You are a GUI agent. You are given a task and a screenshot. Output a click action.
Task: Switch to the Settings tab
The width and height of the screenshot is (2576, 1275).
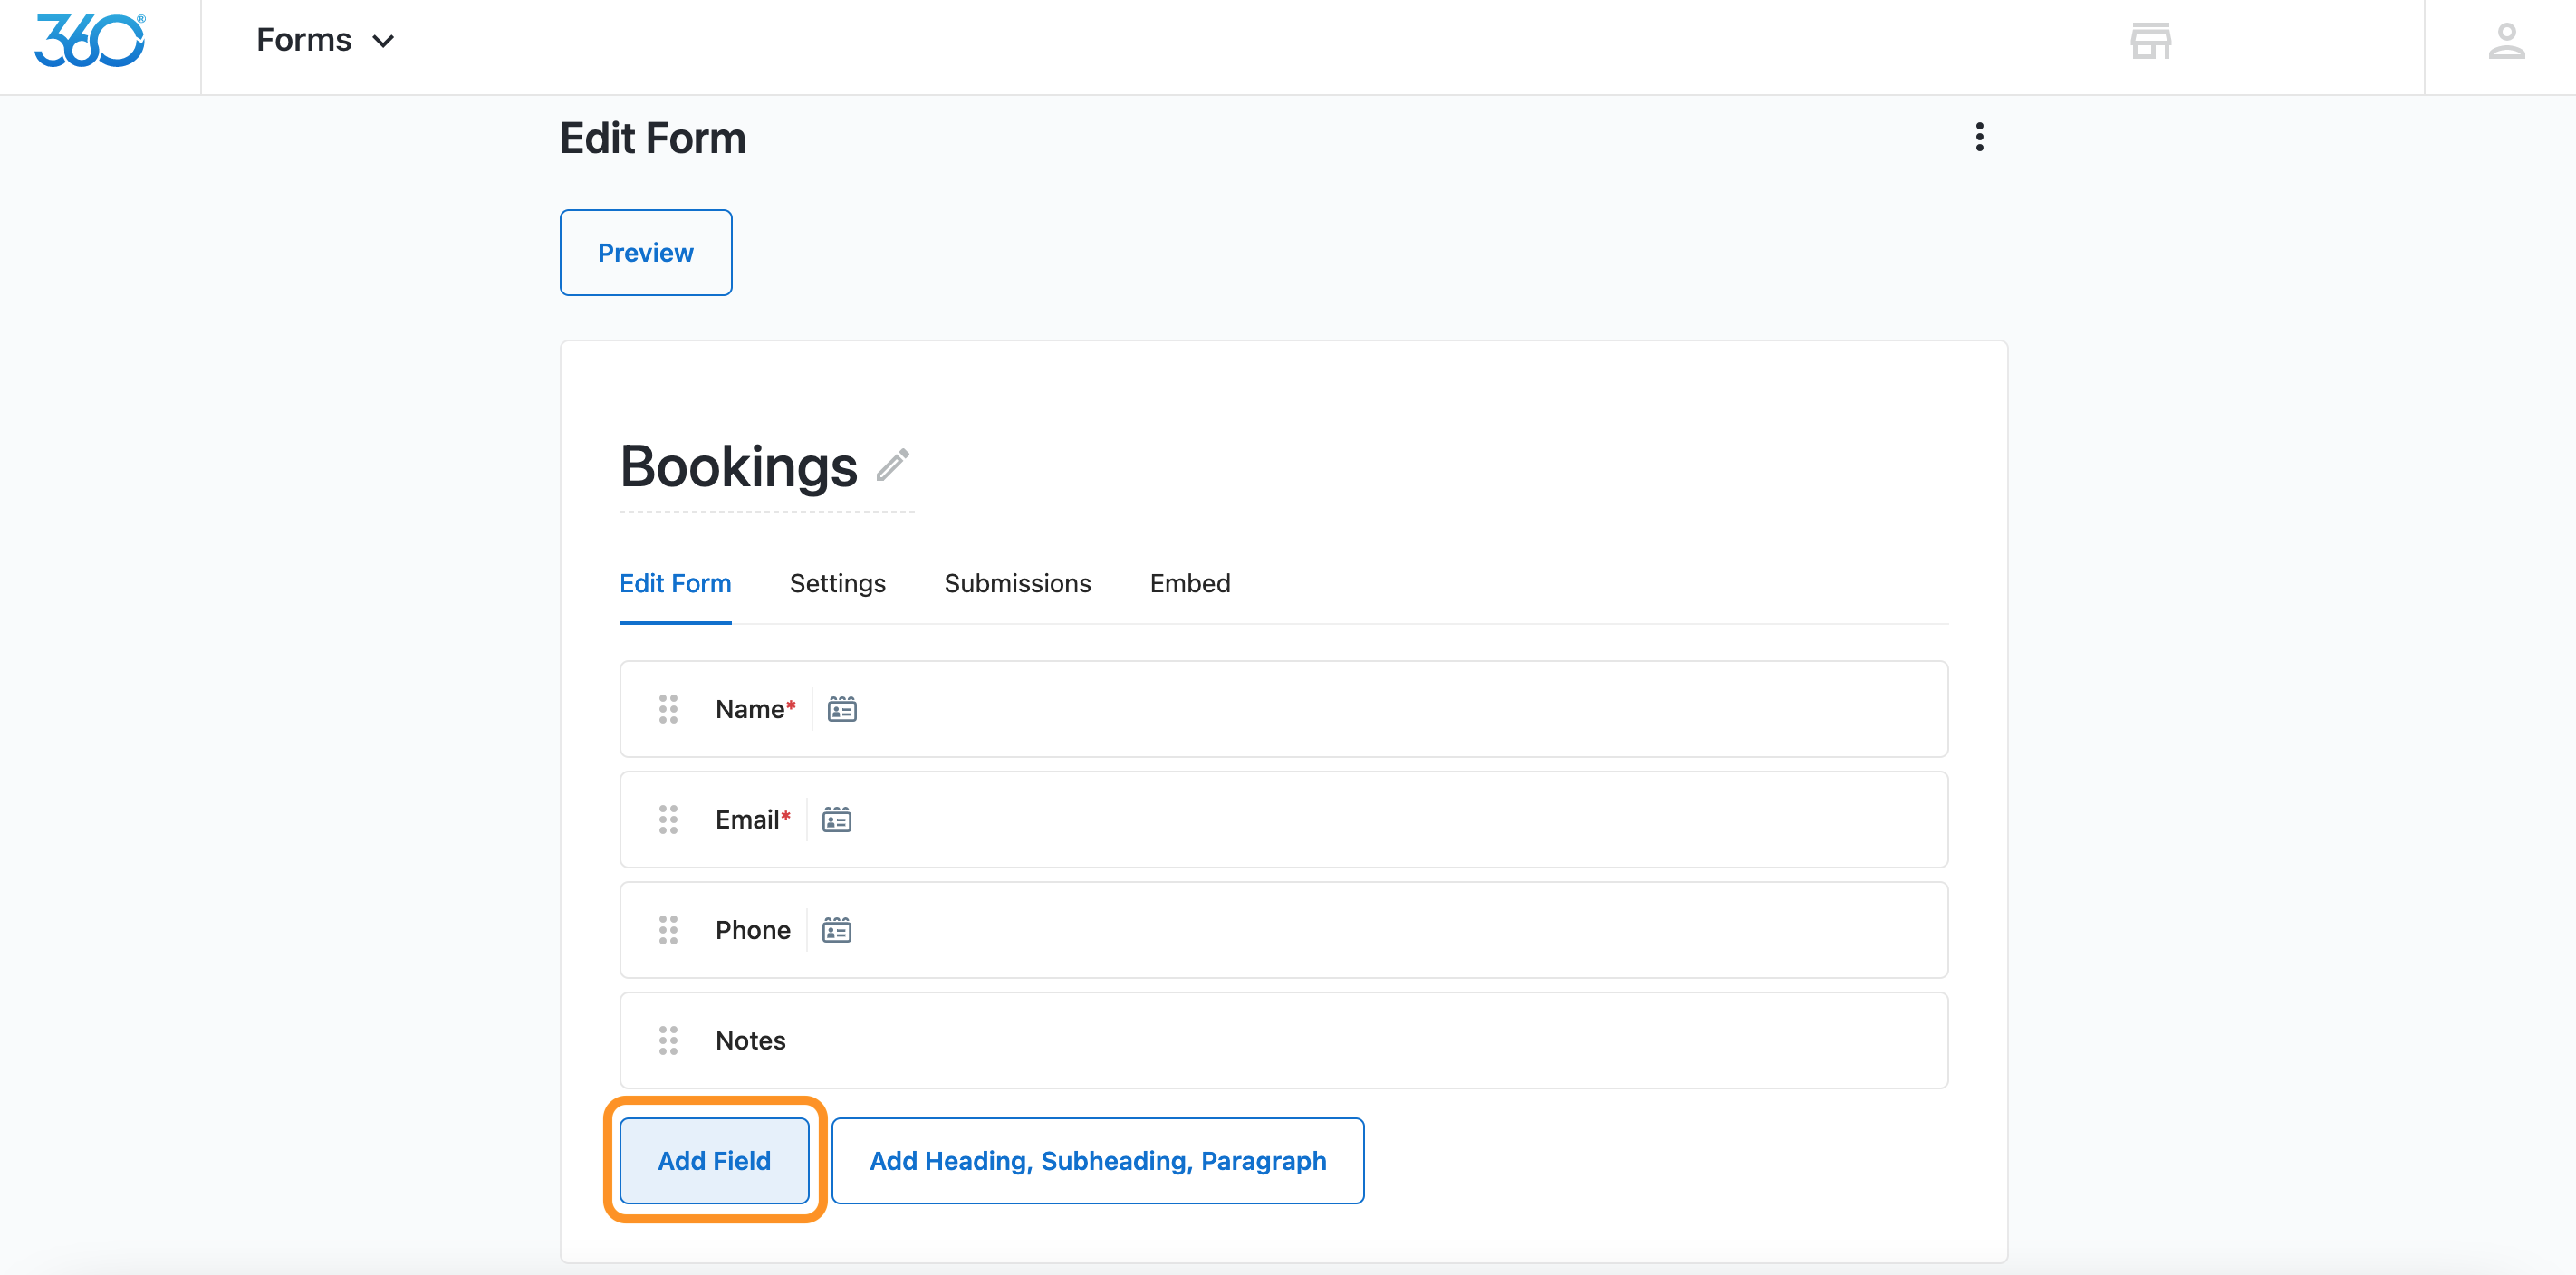pos(837,583)
